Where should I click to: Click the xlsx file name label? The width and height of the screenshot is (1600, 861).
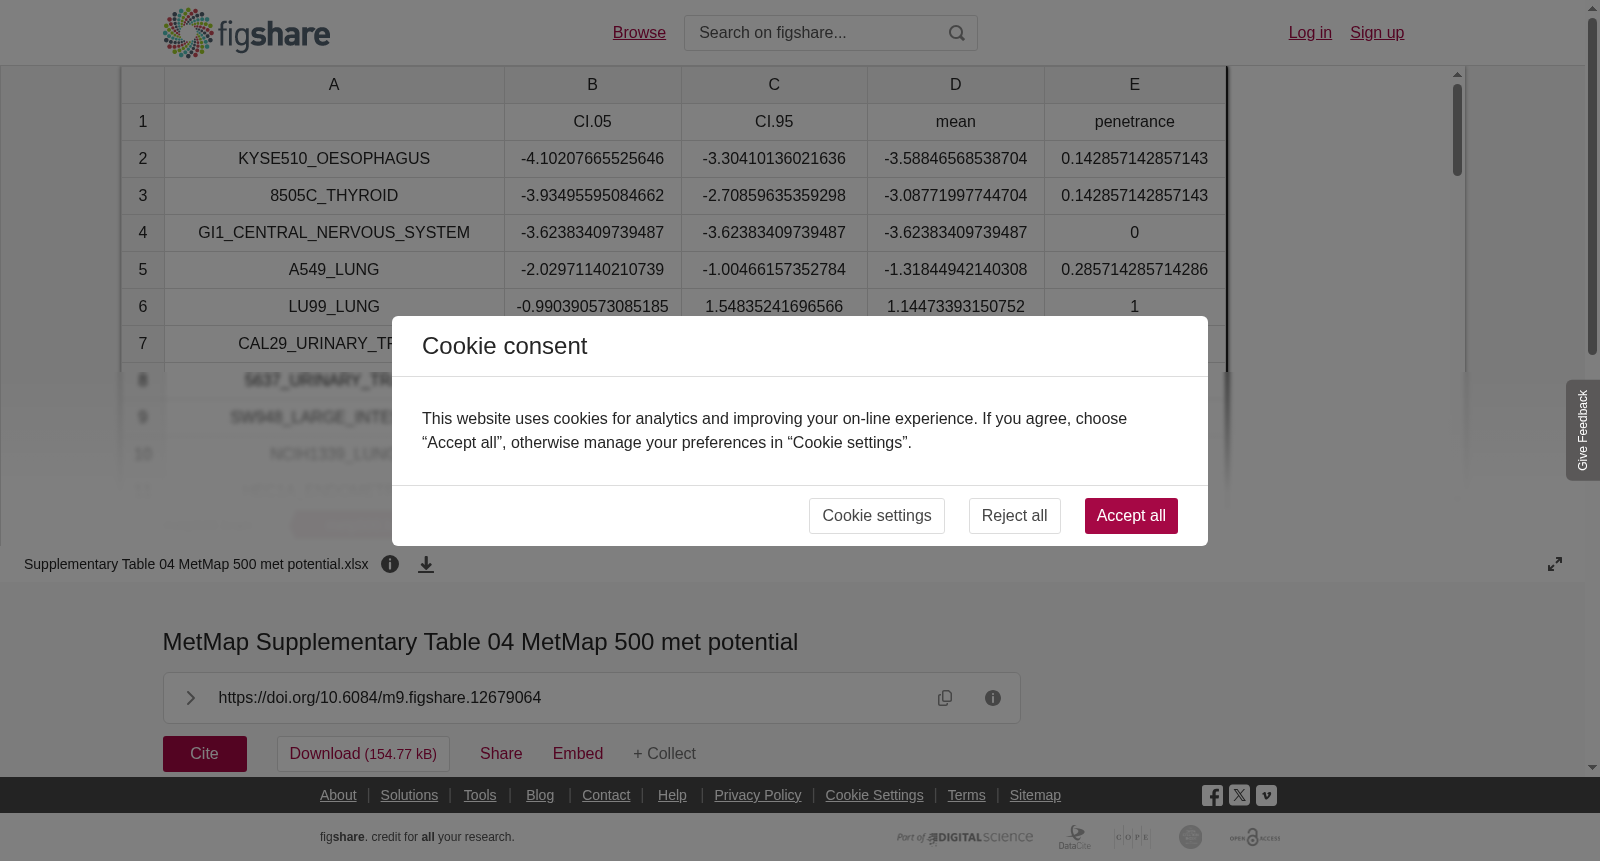click(196, 564)
